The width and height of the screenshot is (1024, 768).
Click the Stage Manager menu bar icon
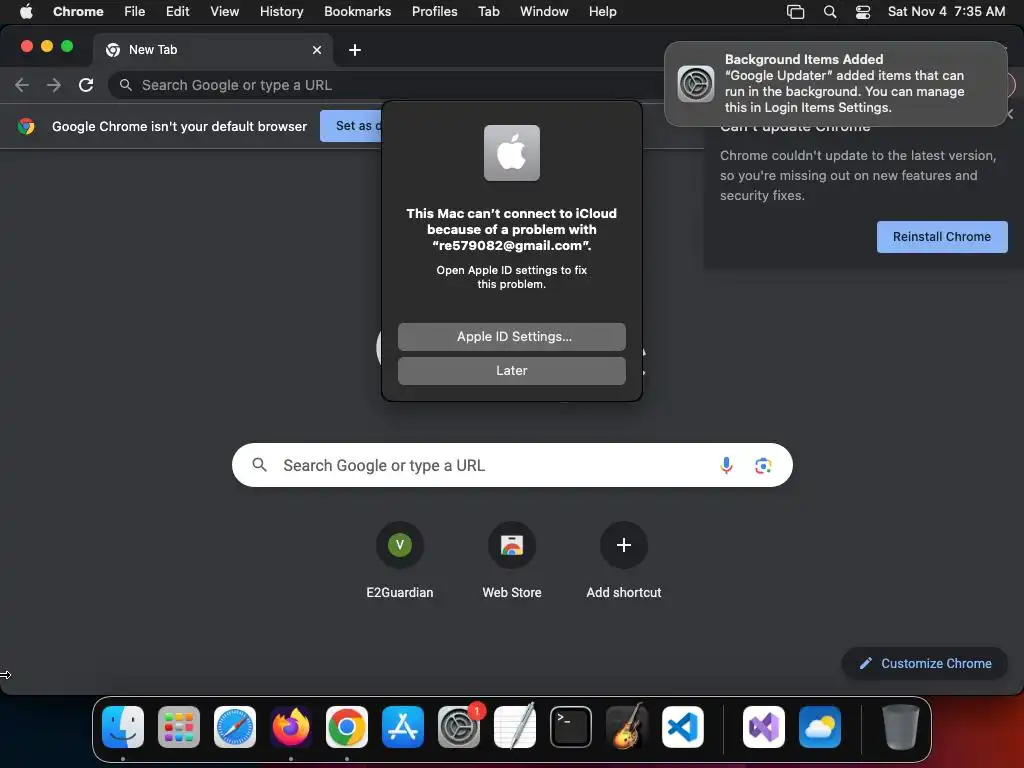click(795, 12)
